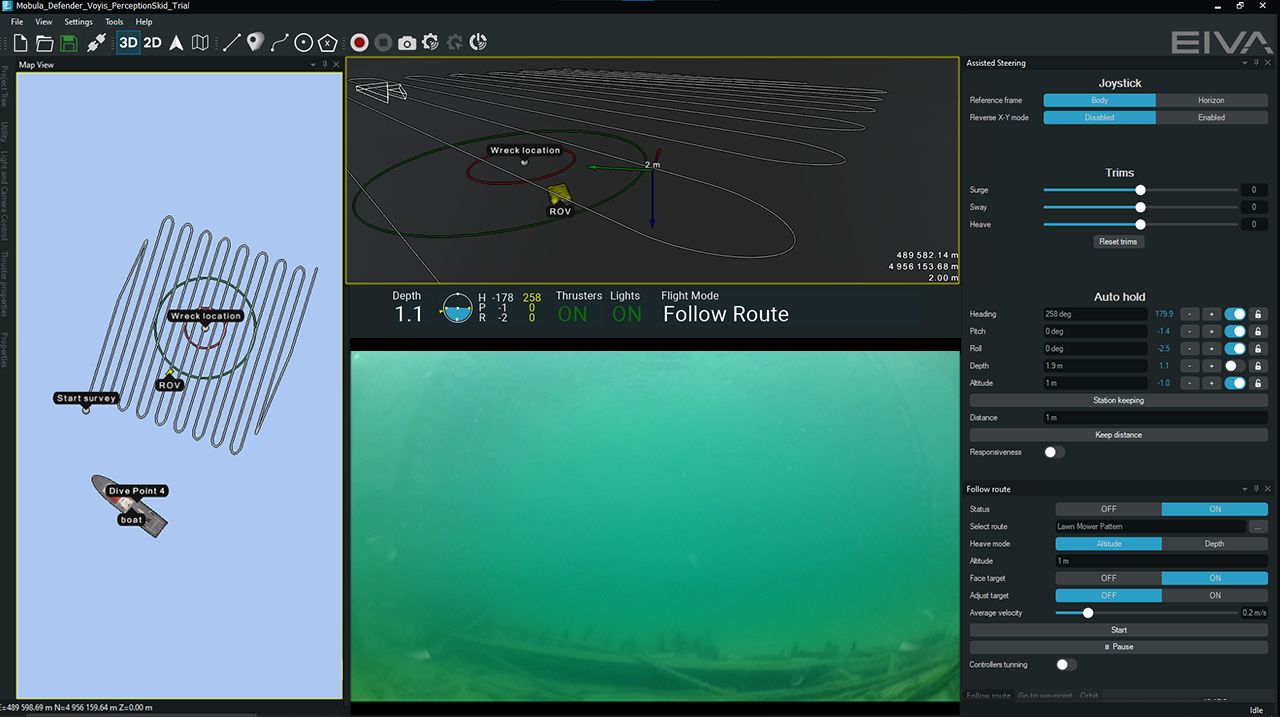Viewport: 1280px width, 717px height.
Task: Click the Station keeping button
Action: tap(1118, 400)
